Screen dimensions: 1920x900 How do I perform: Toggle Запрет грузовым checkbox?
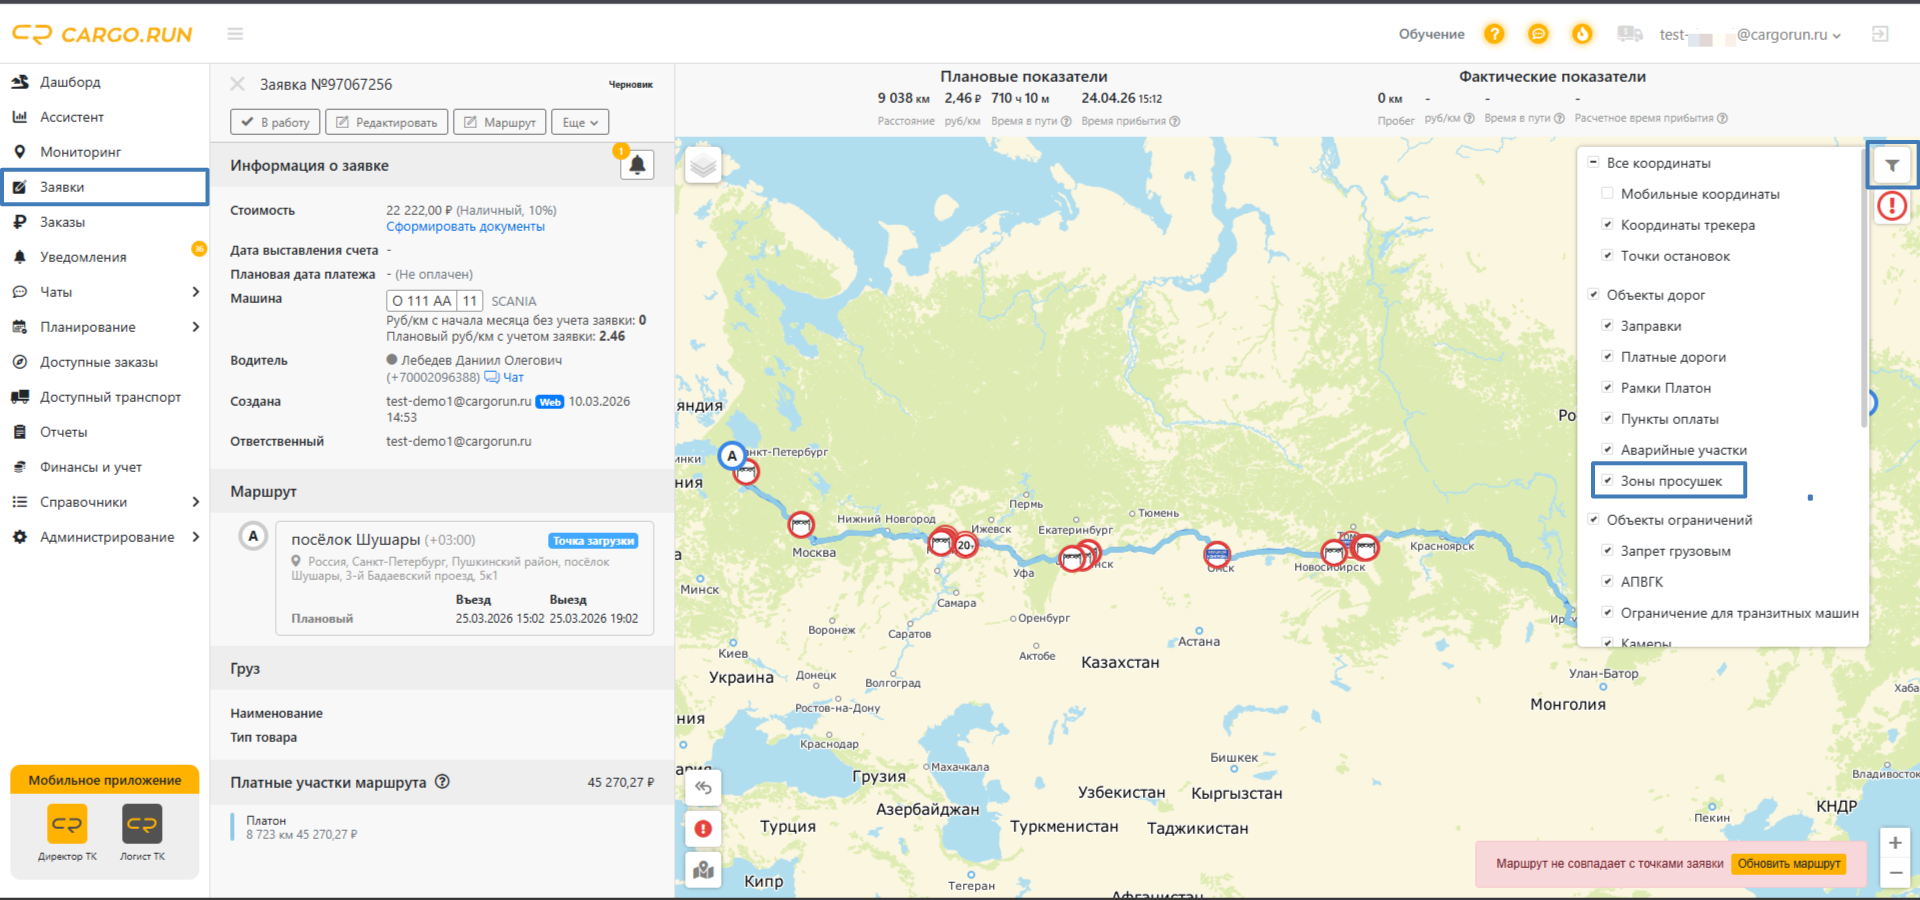(1607, 551)
